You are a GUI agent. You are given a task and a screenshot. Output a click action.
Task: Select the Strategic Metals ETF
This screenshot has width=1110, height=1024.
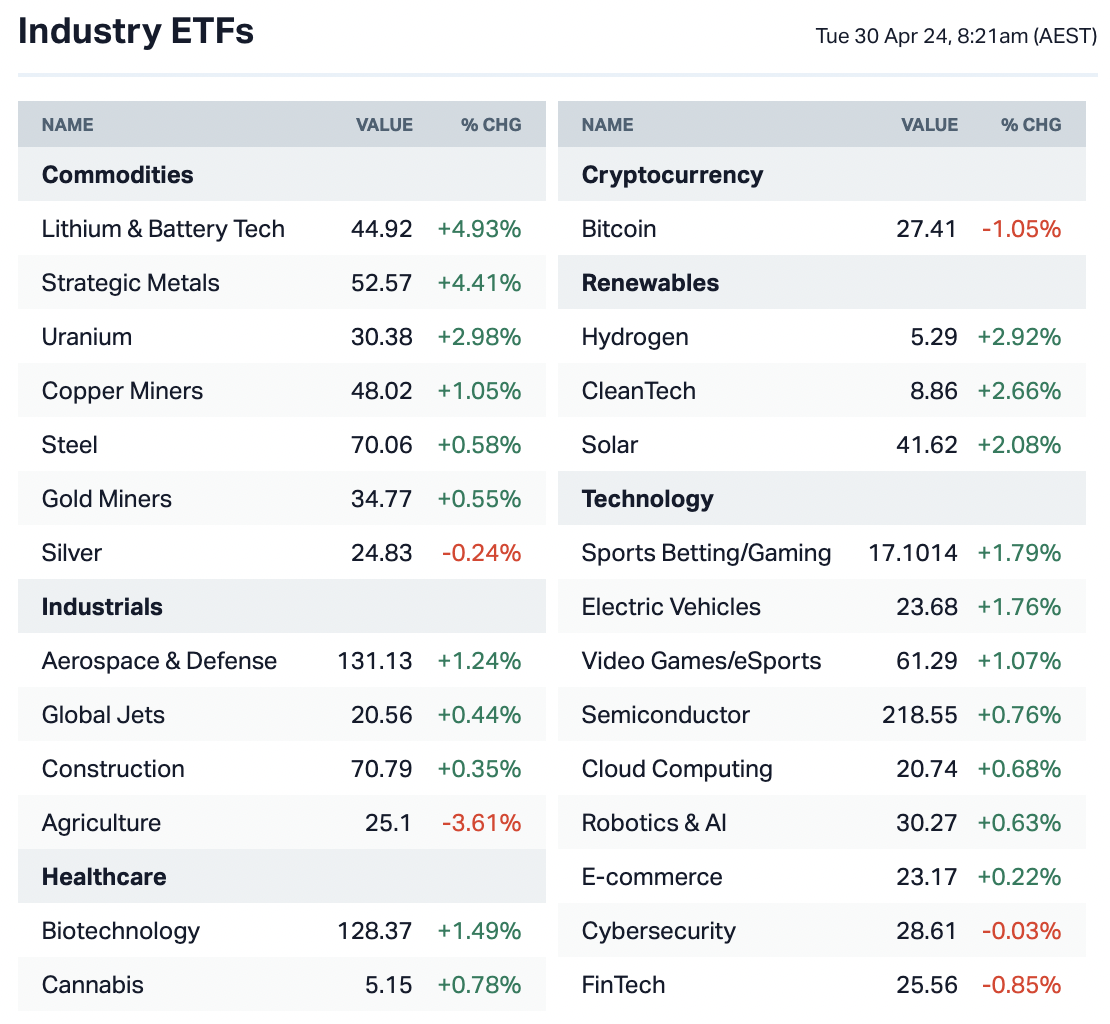pos(130,283)
